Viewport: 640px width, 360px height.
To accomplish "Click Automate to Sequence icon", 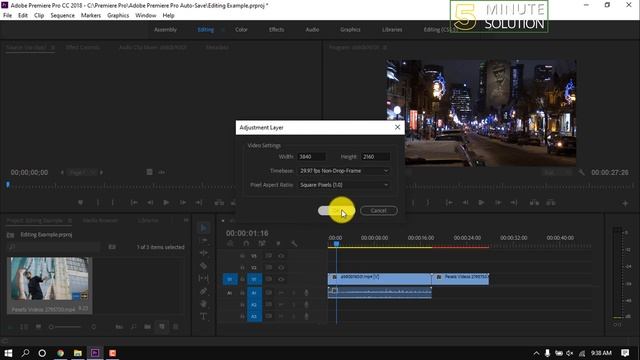I will pyautogui.click(x=119, y=327).
